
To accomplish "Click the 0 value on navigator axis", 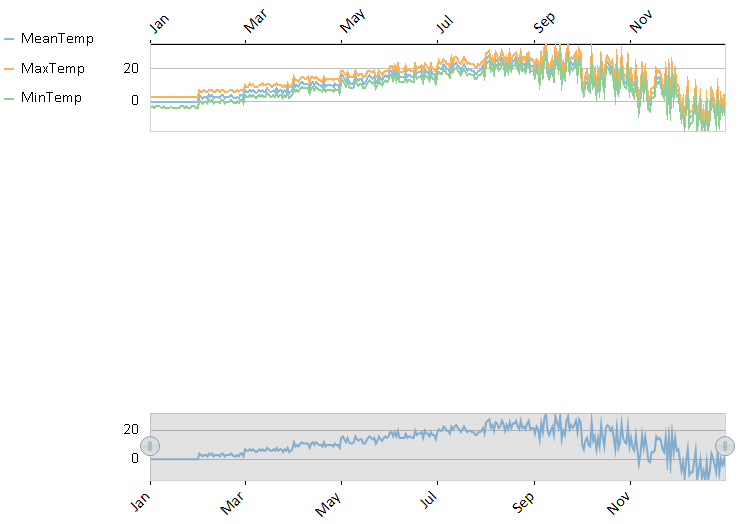I will tap(134, 458).
